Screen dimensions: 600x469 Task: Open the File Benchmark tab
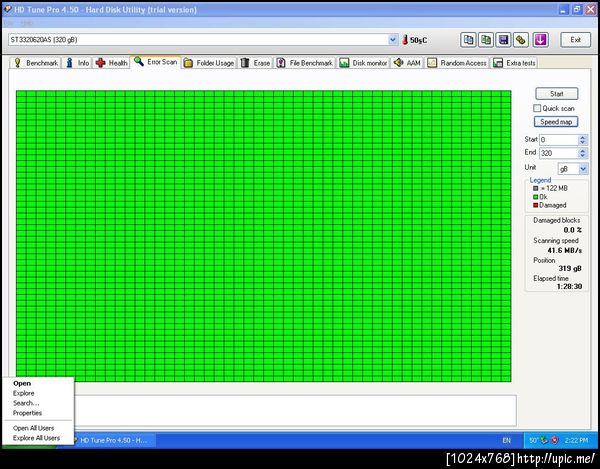[305, 63]
